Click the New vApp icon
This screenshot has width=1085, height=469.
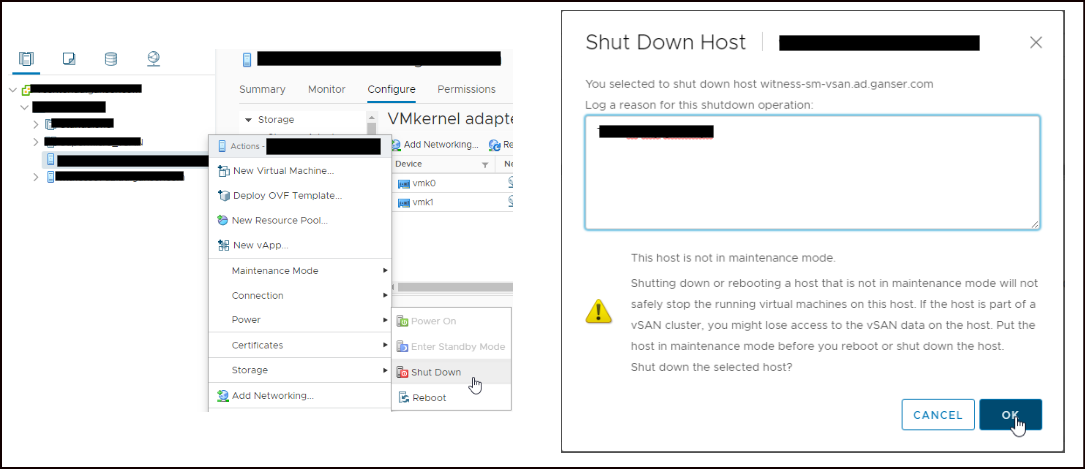pyautogui.click(x=223, y=245)
